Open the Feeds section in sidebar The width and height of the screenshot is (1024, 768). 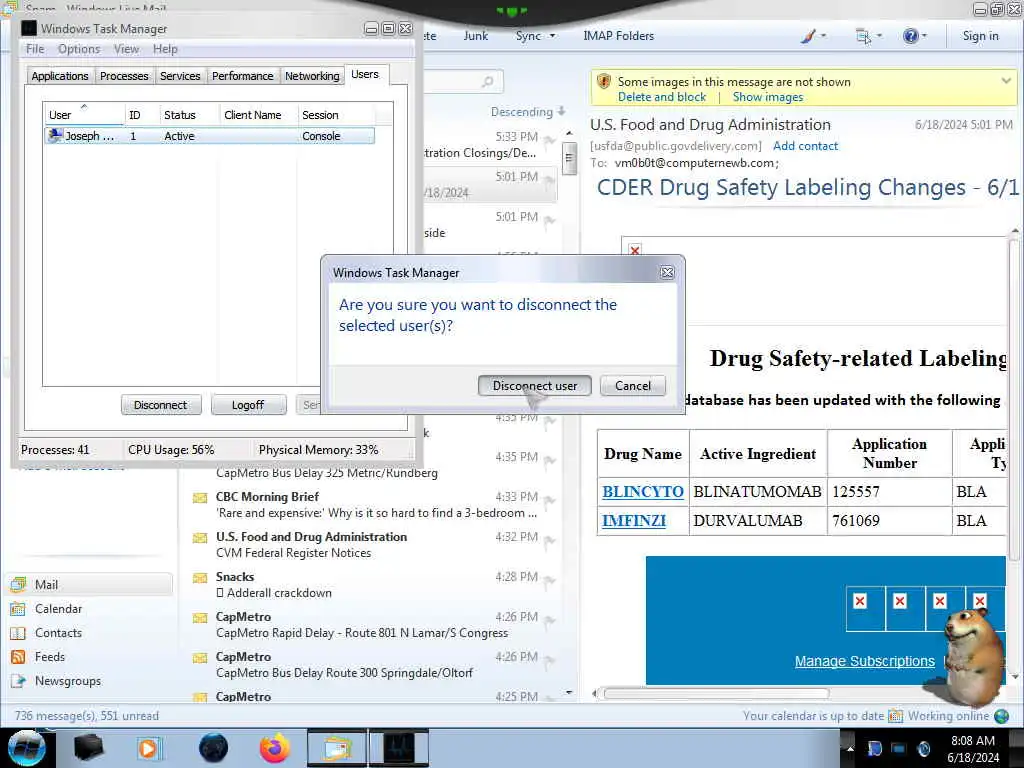click(x=90, y=657)
